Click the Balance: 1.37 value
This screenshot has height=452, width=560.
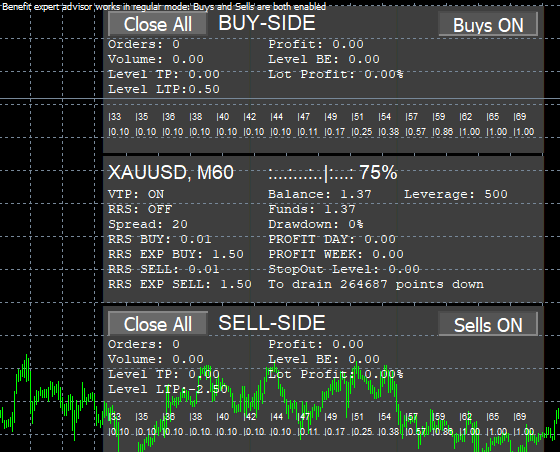320,194
